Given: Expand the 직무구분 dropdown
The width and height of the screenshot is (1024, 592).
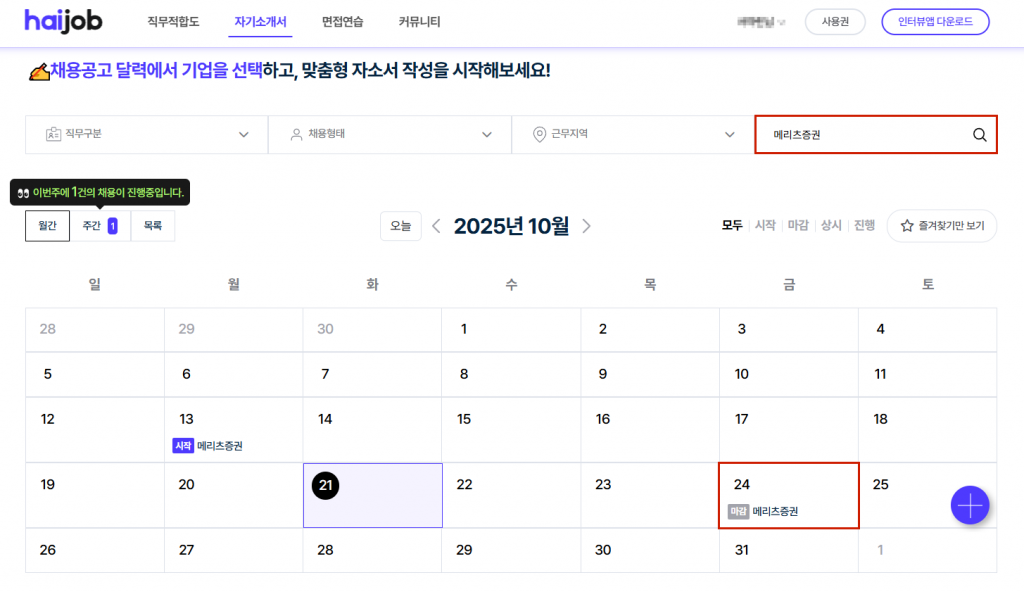Looking at the screenshot, I should [146, 135].
